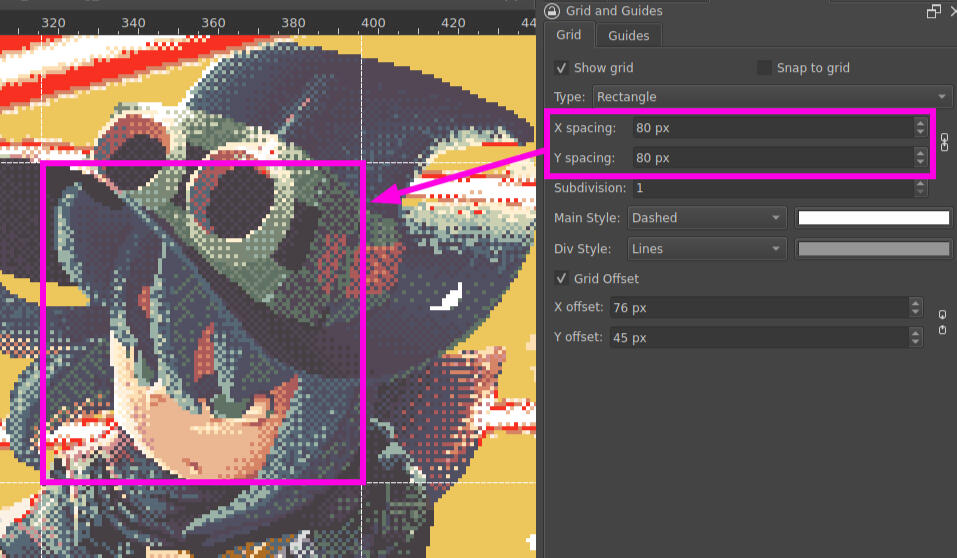Toggle the X/Y offset chain link

pos(941,322)
